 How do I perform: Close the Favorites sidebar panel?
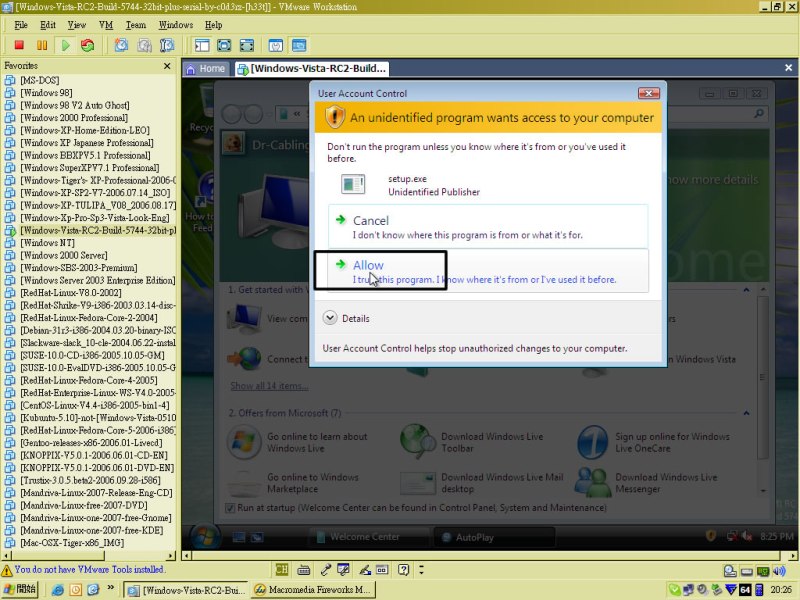(167, 66)
